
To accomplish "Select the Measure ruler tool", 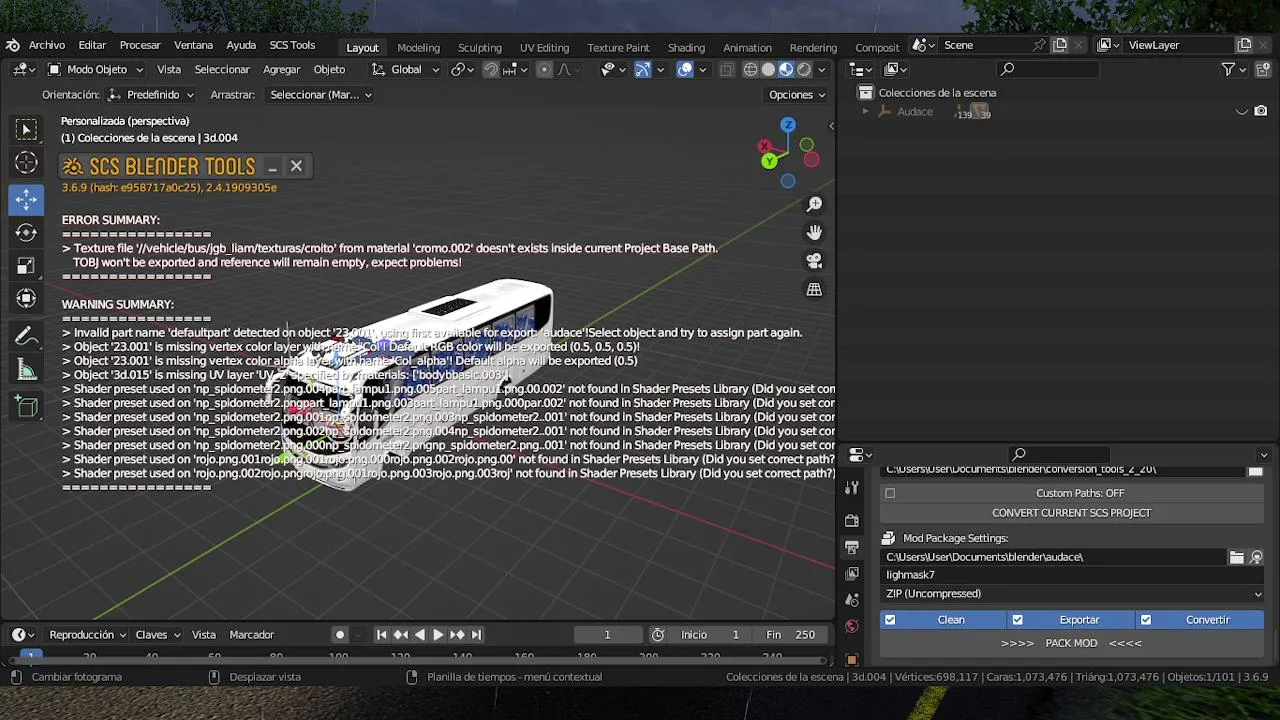I will coord(26,370).
